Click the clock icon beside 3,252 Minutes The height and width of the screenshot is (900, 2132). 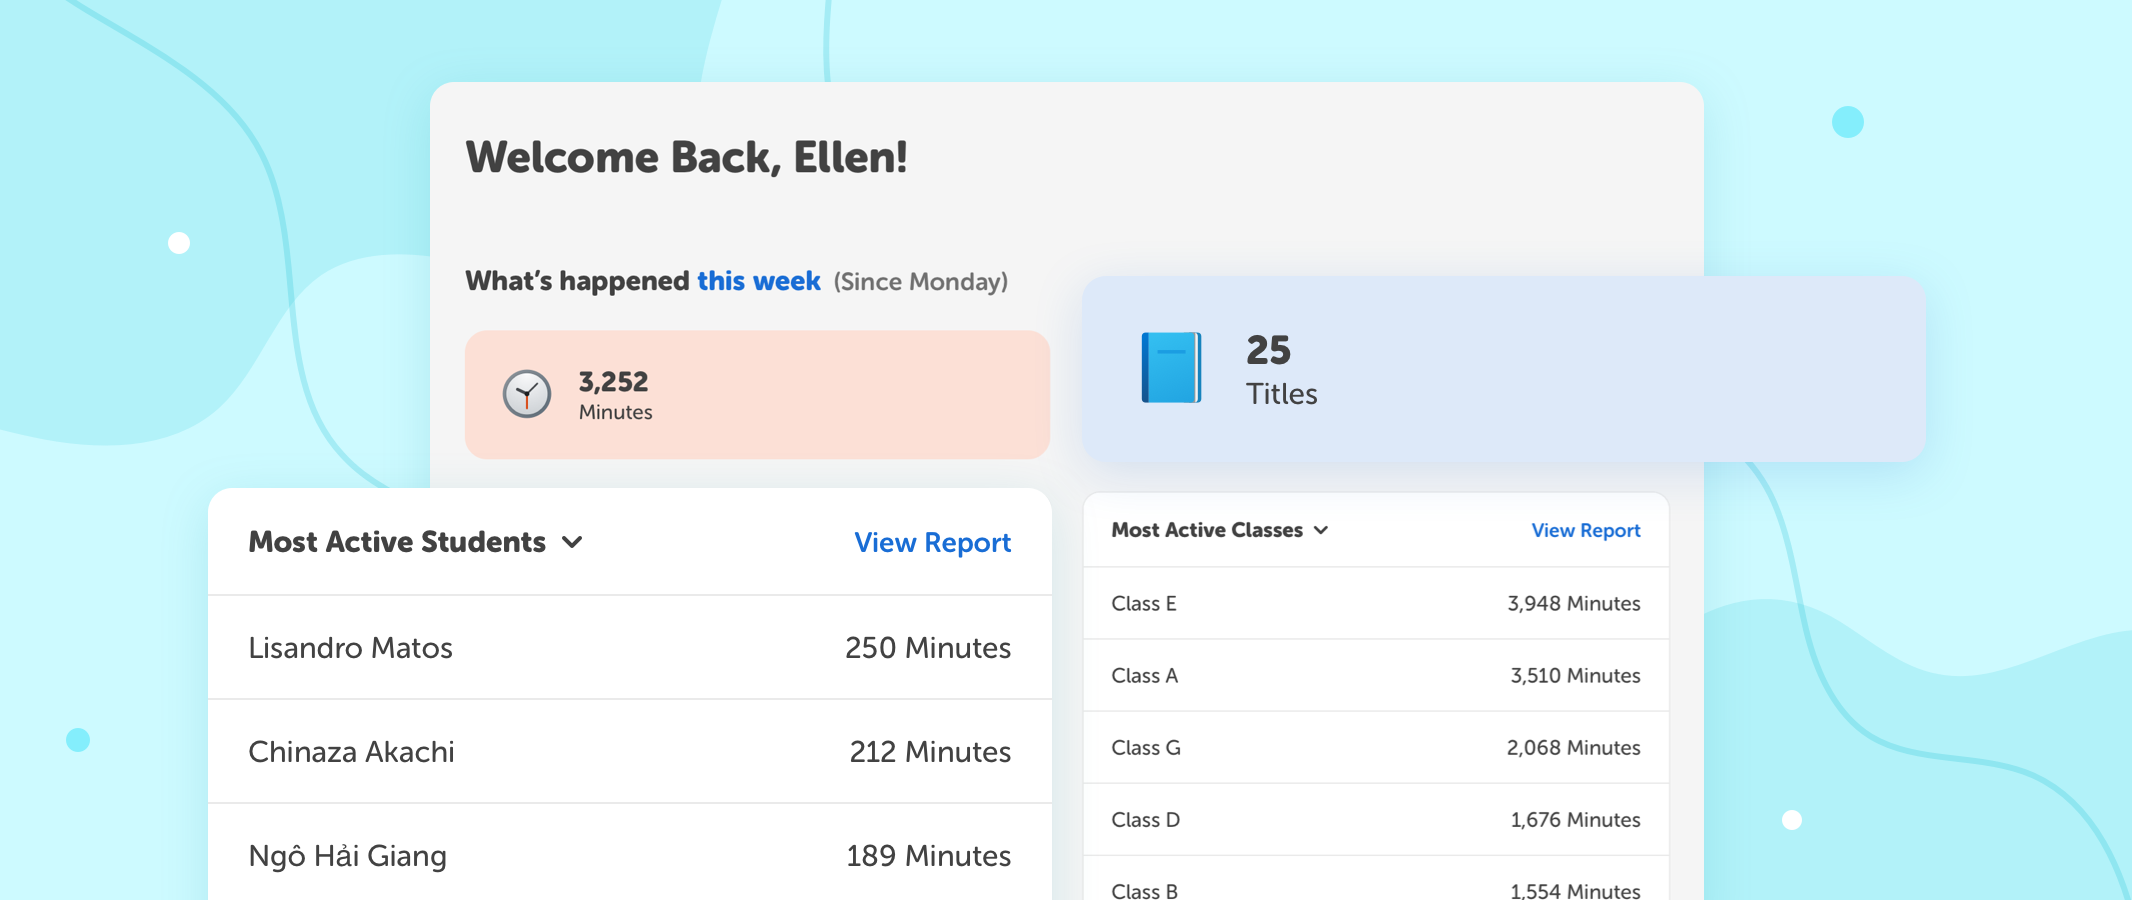point(526,394)
